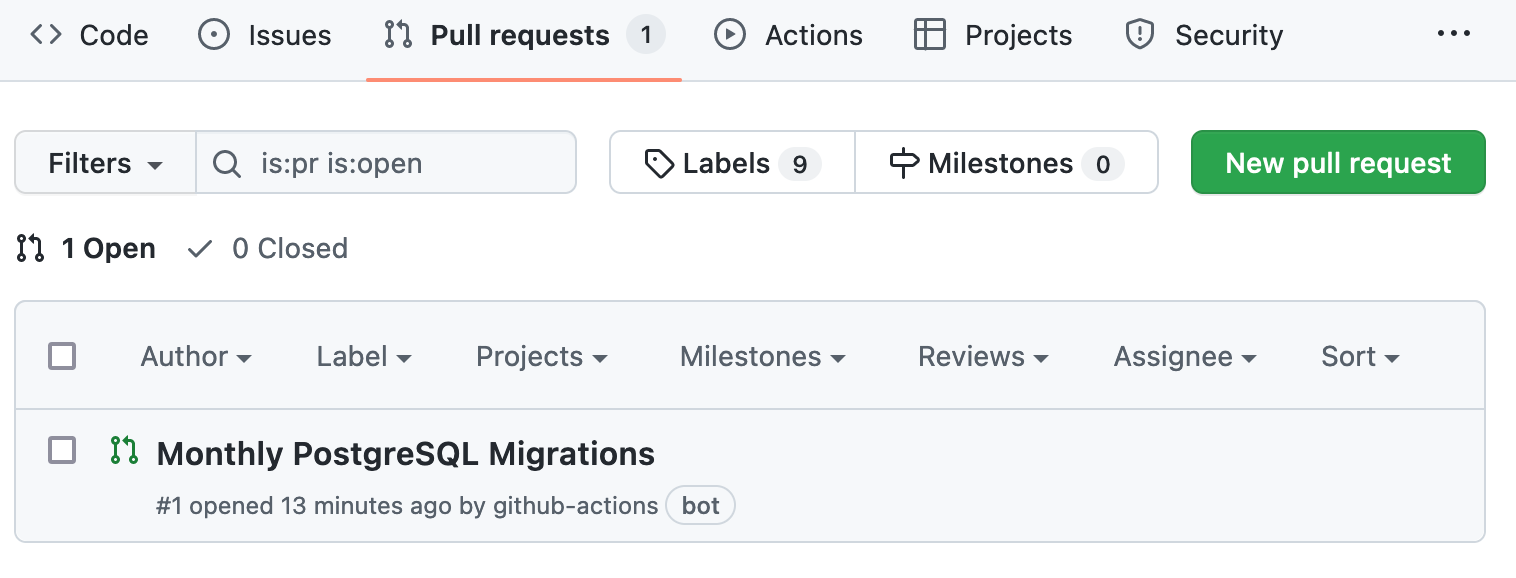Open the Milestones page
This screenshot has height=578, width=1516.
[1006, 162]
